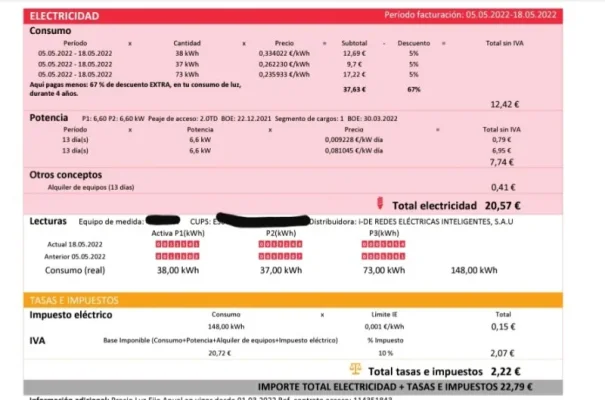Click the 'Actual 18.05.2022' row label
The height and width of the screenshot is (400, 605).
(x=75, y=245)
